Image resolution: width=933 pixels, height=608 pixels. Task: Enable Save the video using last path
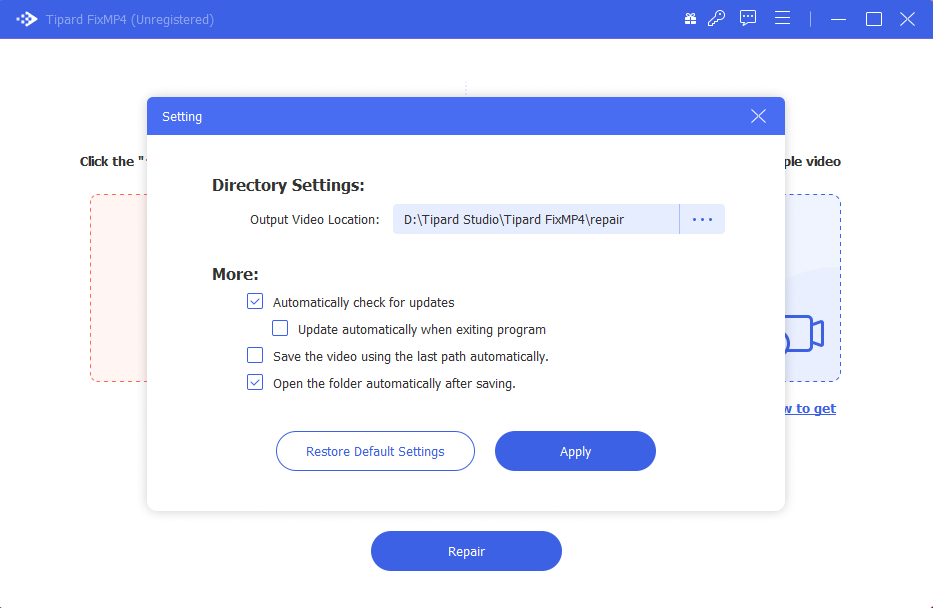click(x=255, y=355)
